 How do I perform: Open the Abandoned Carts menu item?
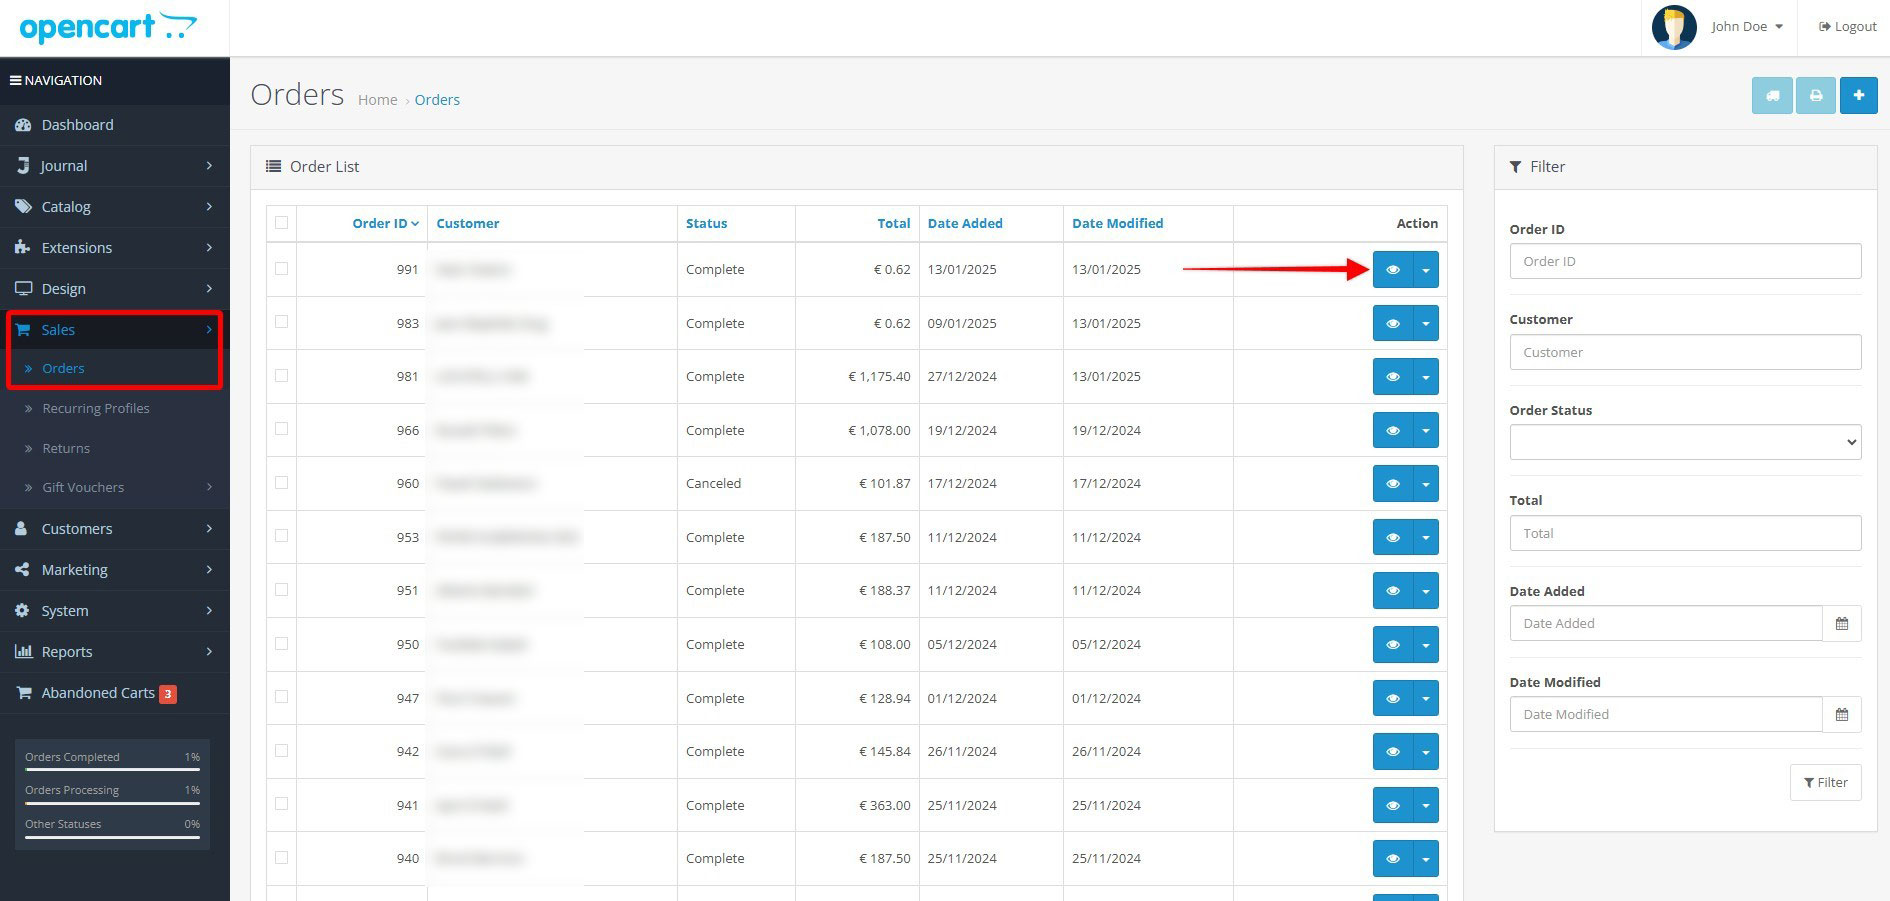pyautogui.click(x=115, y=693)
